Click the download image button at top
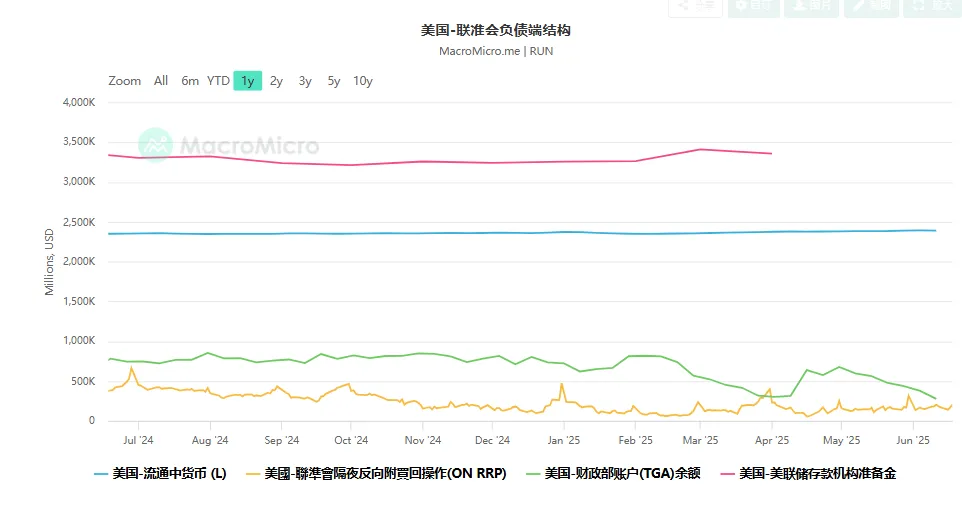 click(811, 6)
